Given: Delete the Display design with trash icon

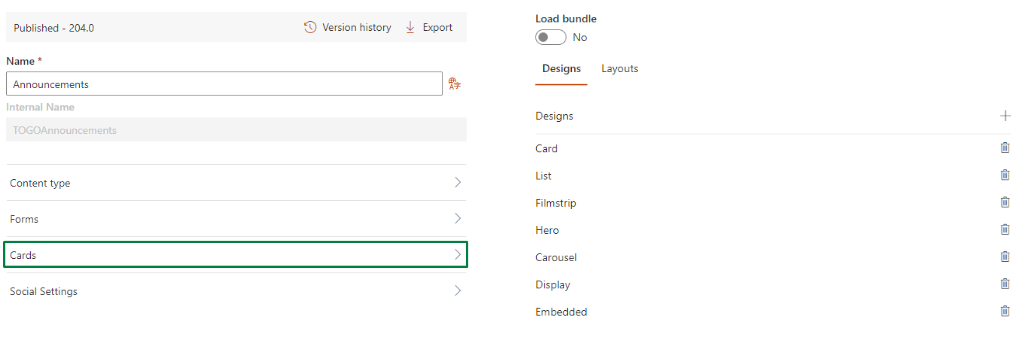Looking at the screenshot, I should (1005, 284).
